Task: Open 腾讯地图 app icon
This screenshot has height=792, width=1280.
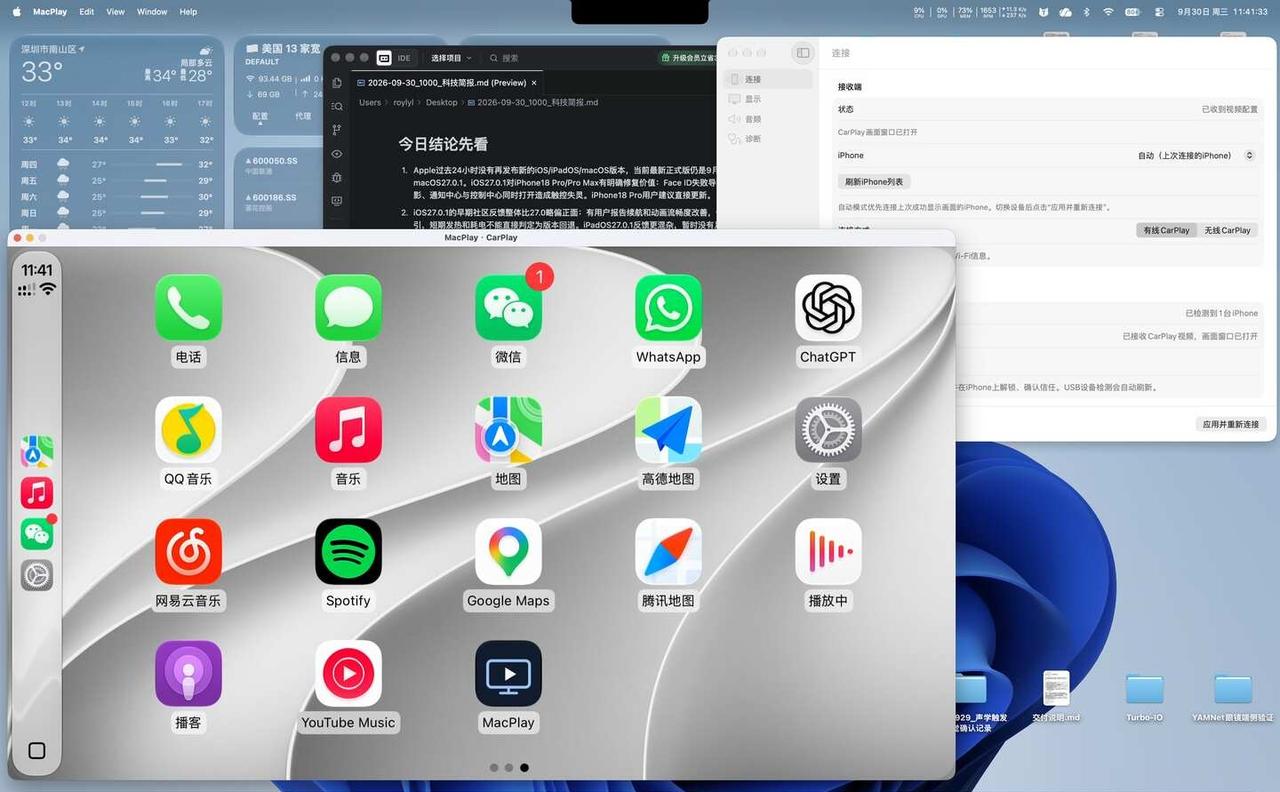Action: (668, 552)
